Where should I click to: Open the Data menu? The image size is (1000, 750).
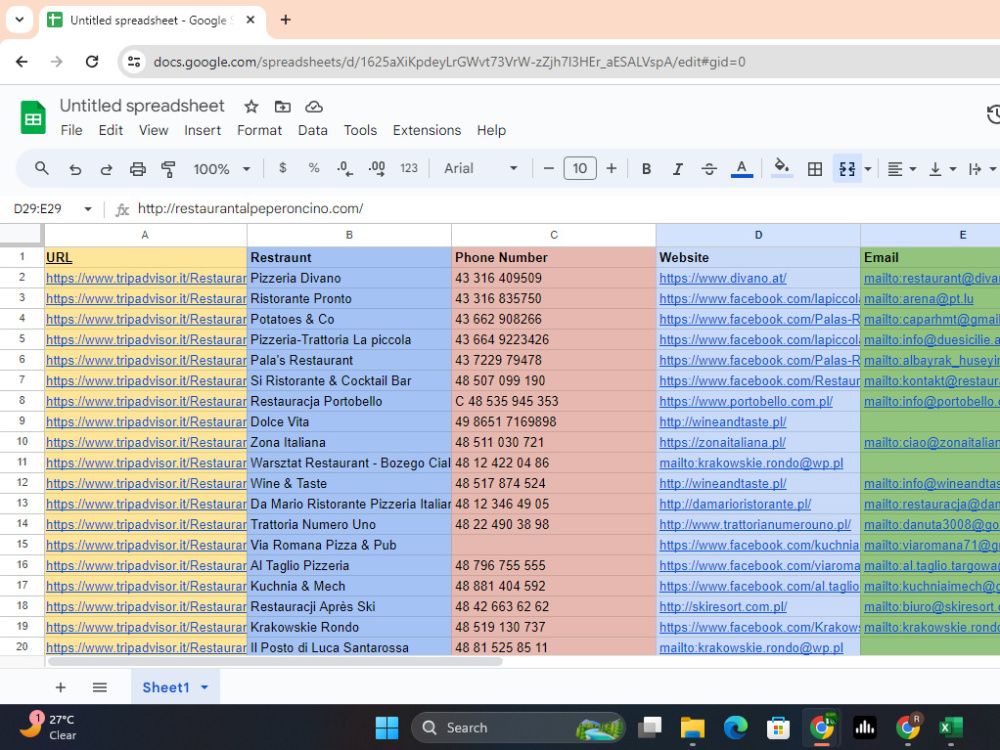tap(312, 130)
